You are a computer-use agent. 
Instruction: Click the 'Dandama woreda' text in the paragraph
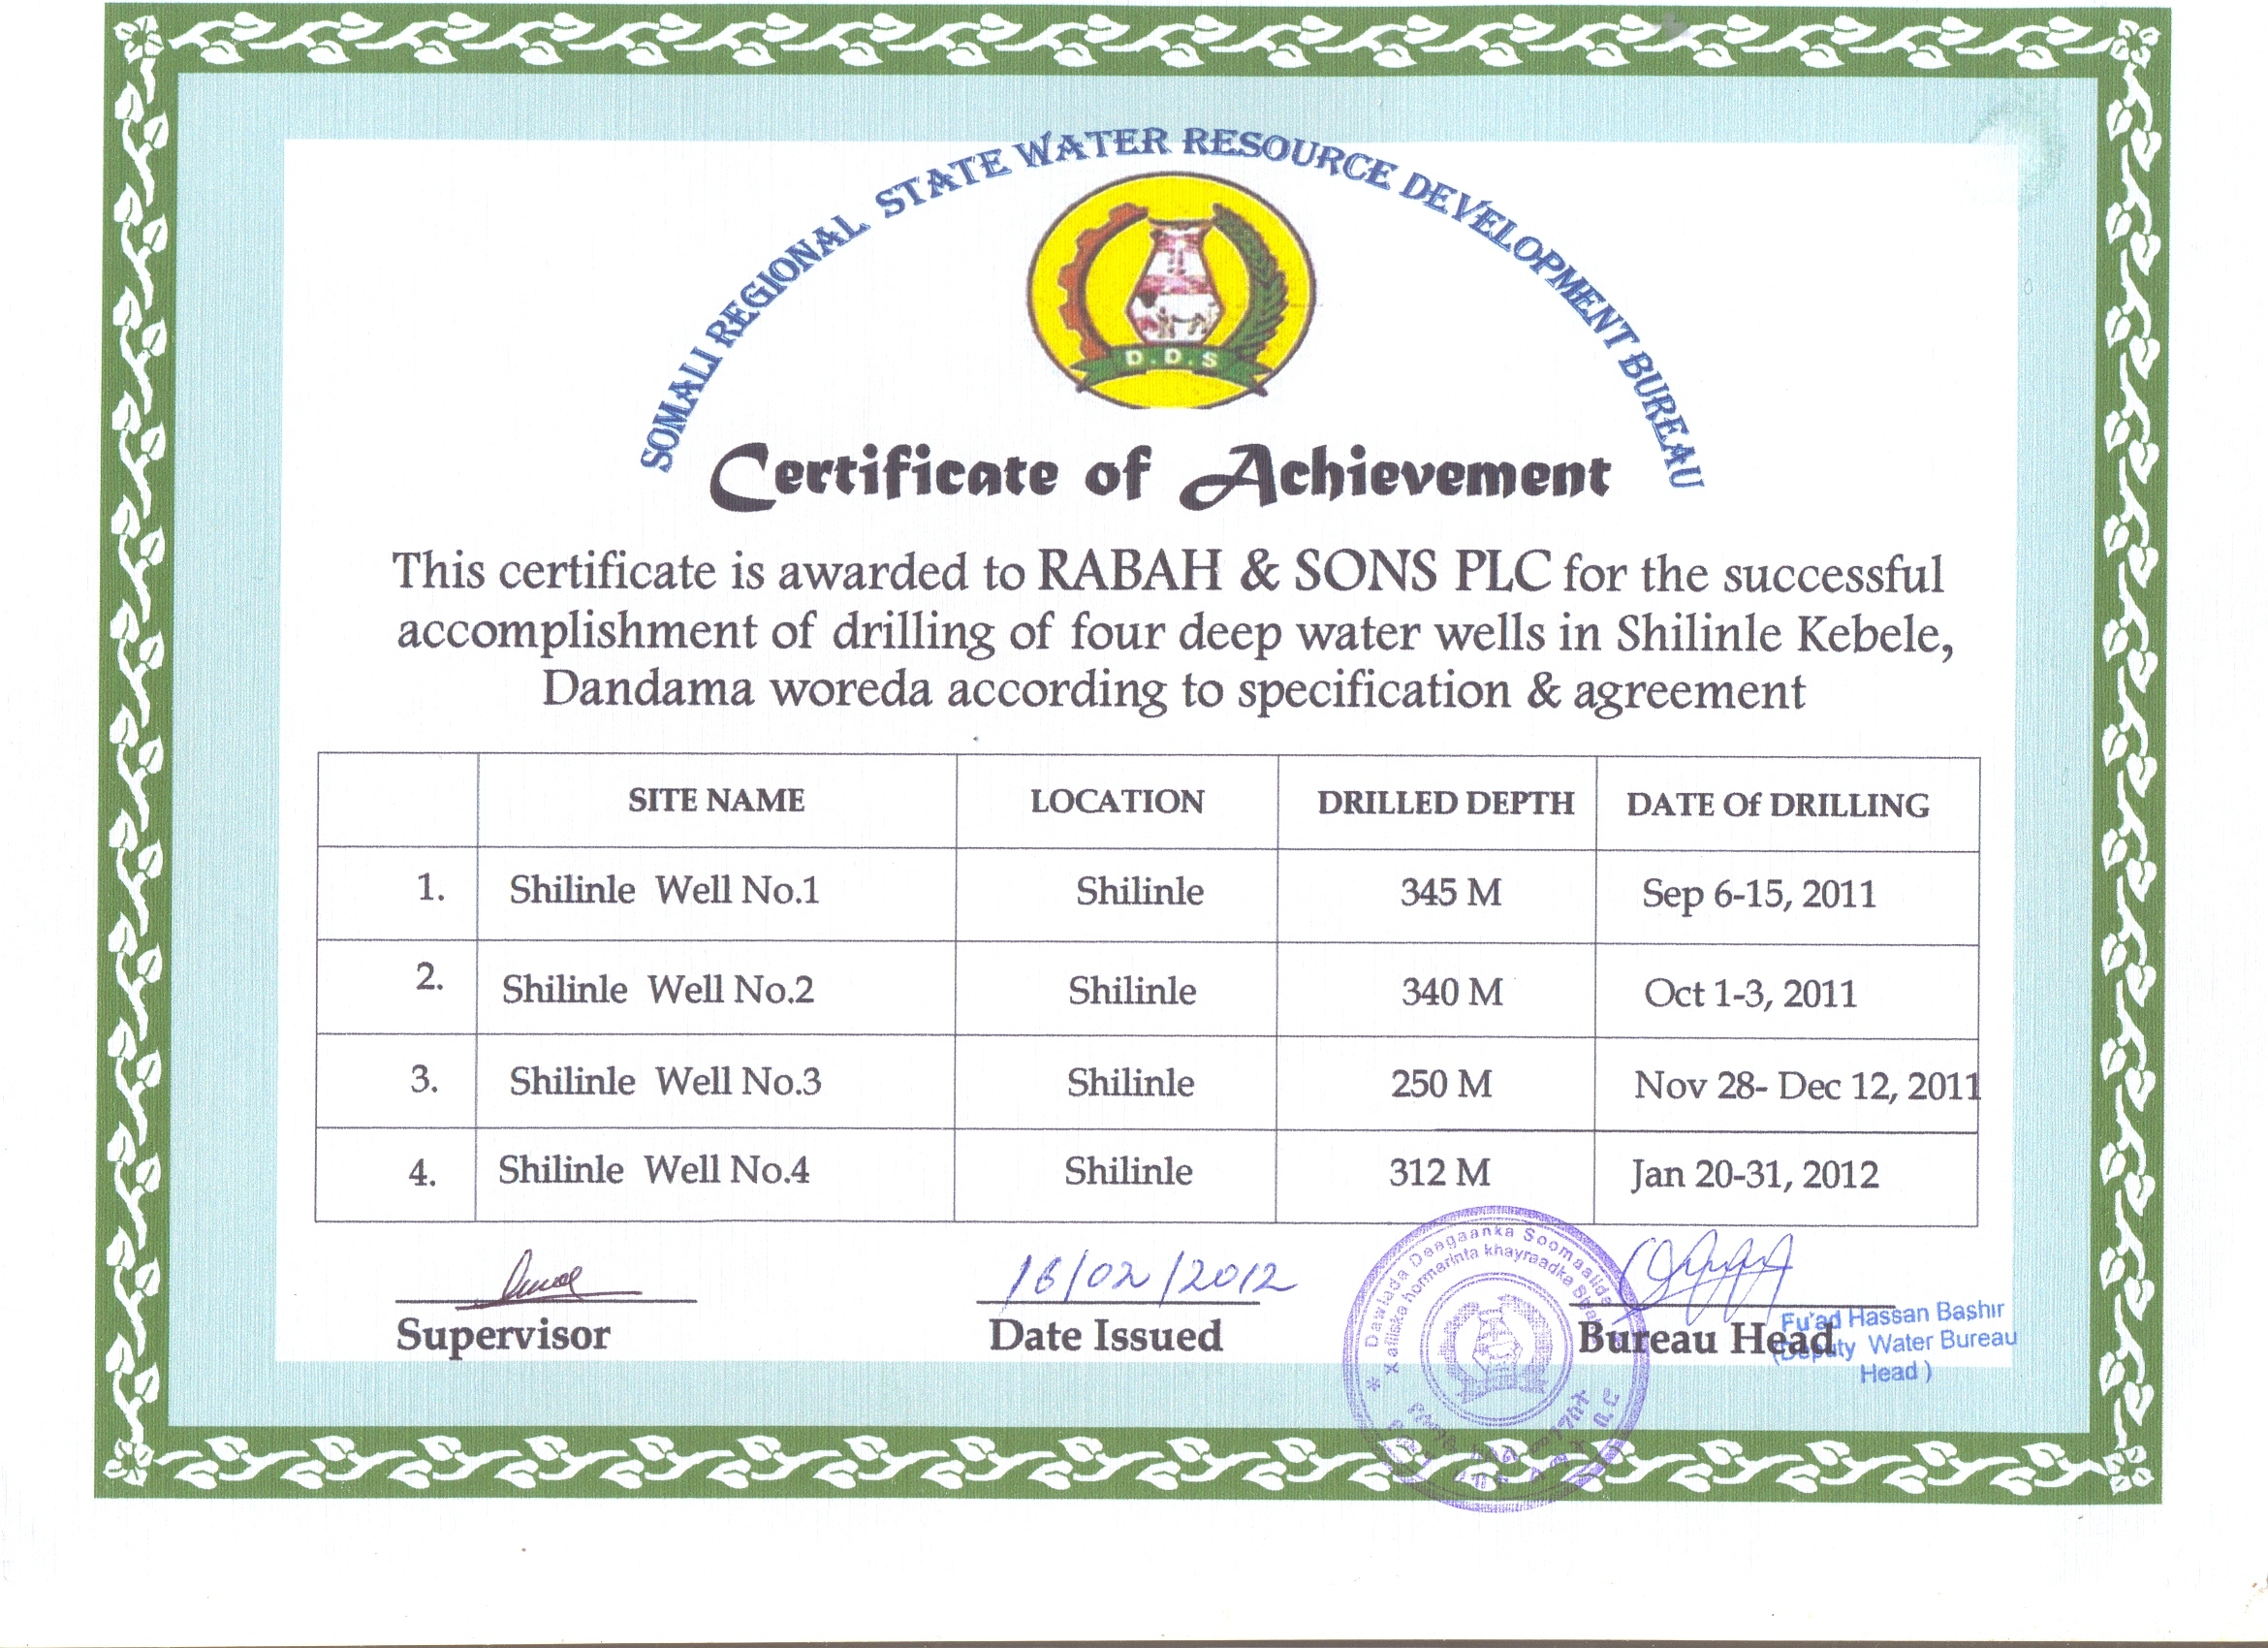pos(736,690)
